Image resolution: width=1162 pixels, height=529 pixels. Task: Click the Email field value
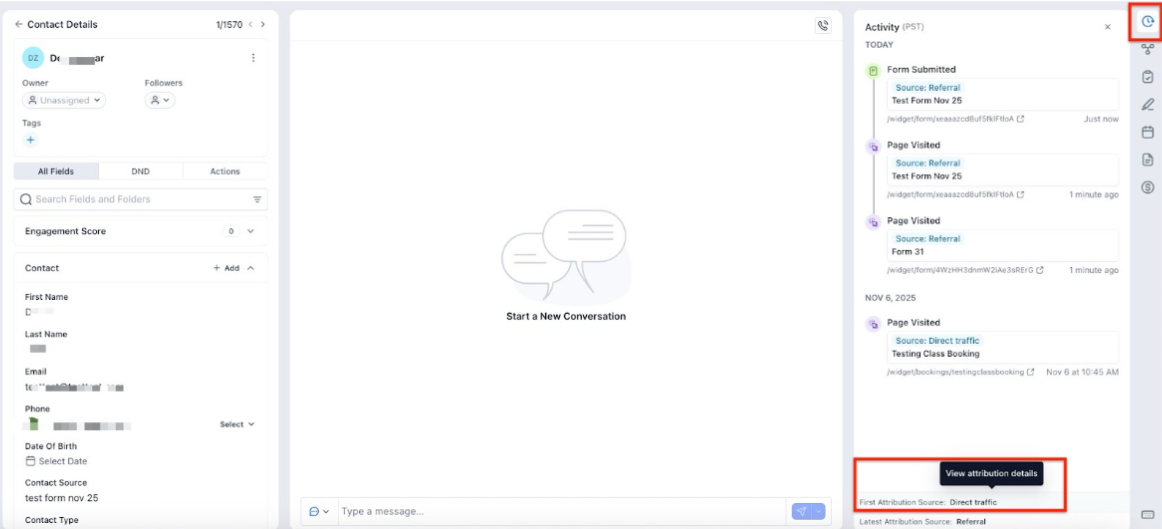(74, 387)
